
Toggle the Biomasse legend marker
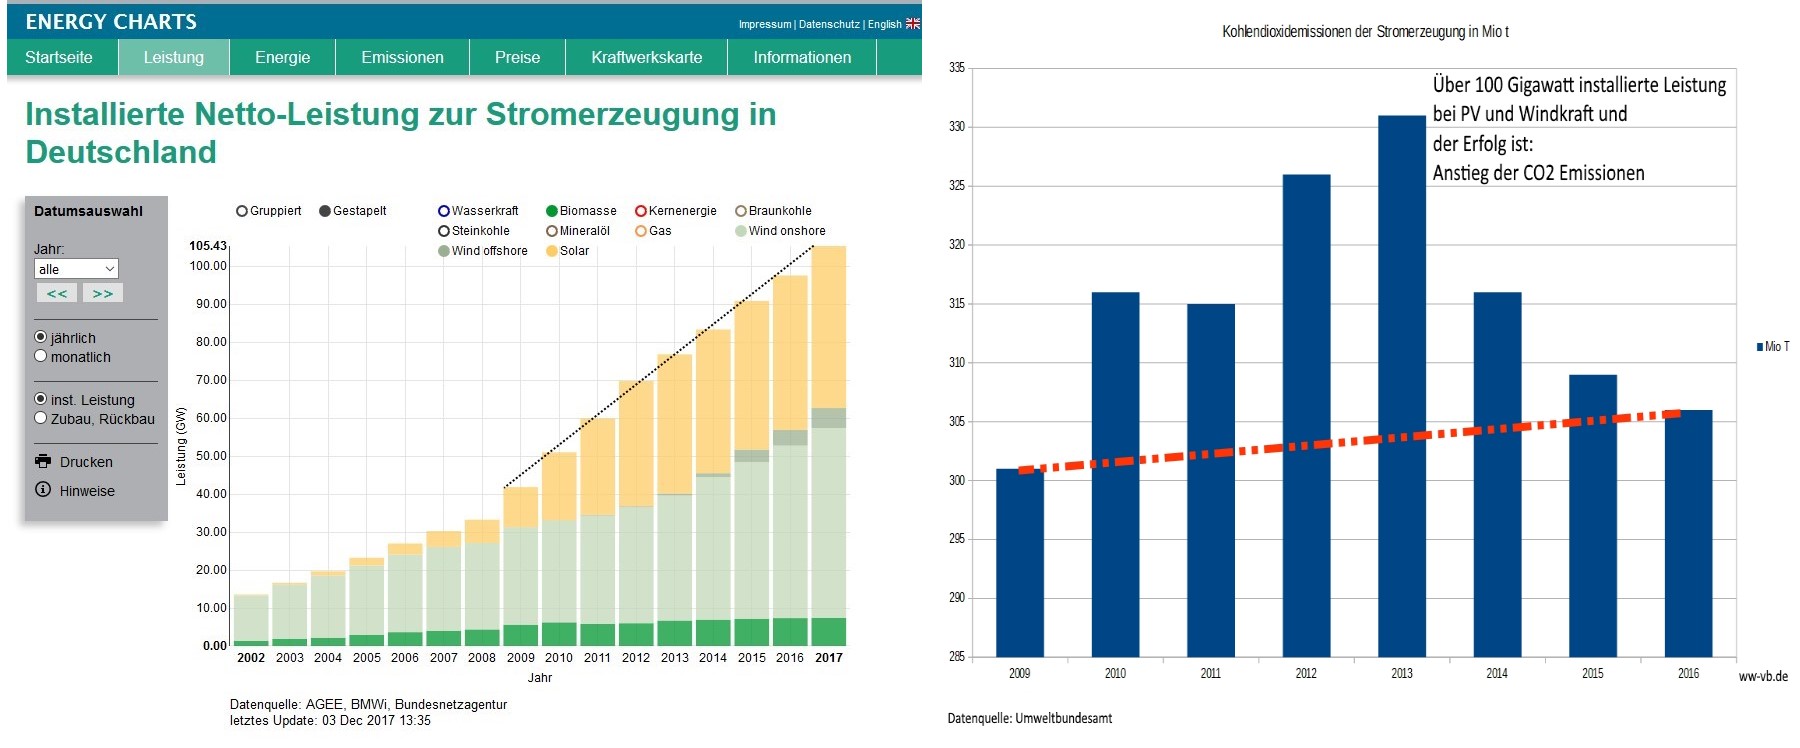click(x=551, y=211)
